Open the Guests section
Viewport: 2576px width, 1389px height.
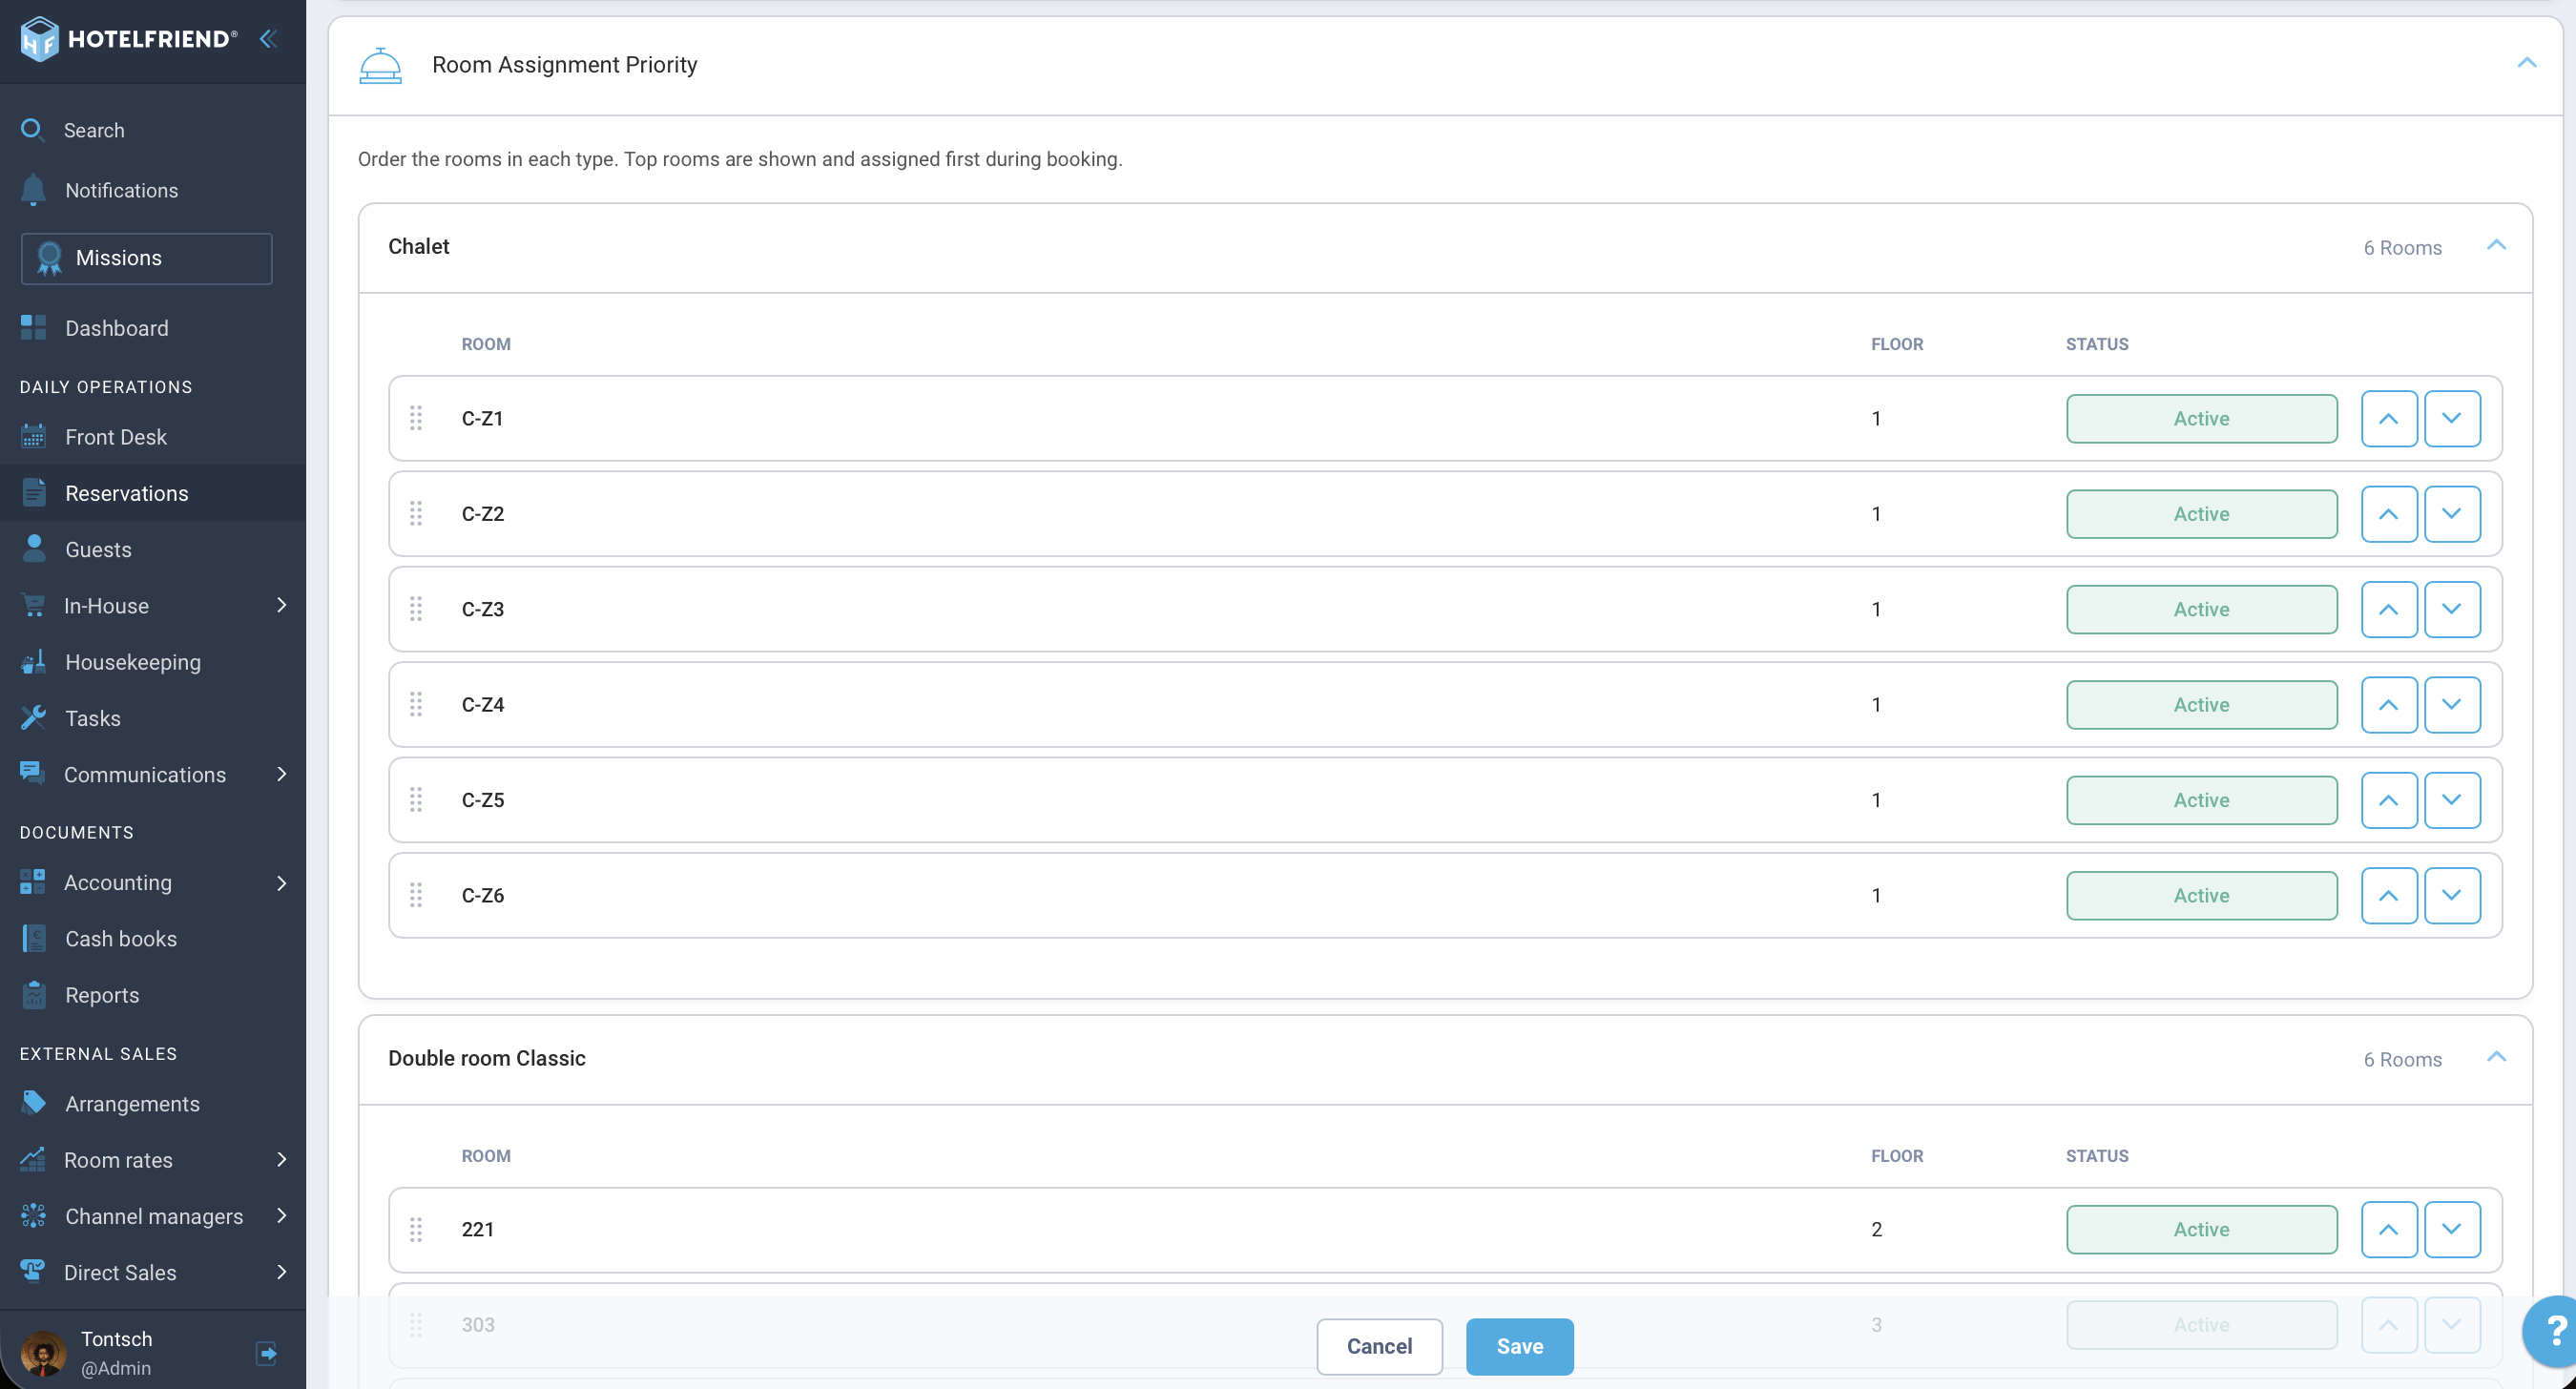point(153,549)
